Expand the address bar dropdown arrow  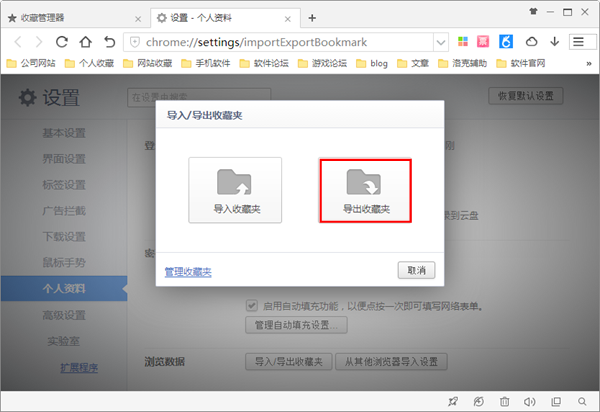pyautogui.click(x=440, y=42)
